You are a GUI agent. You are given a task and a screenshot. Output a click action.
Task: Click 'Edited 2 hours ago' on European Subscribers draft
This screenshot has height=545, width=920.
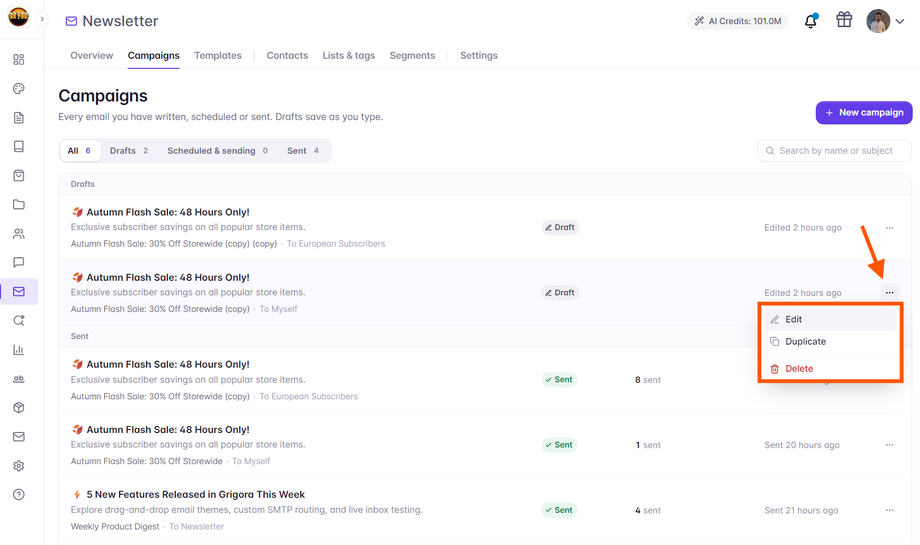803,228
